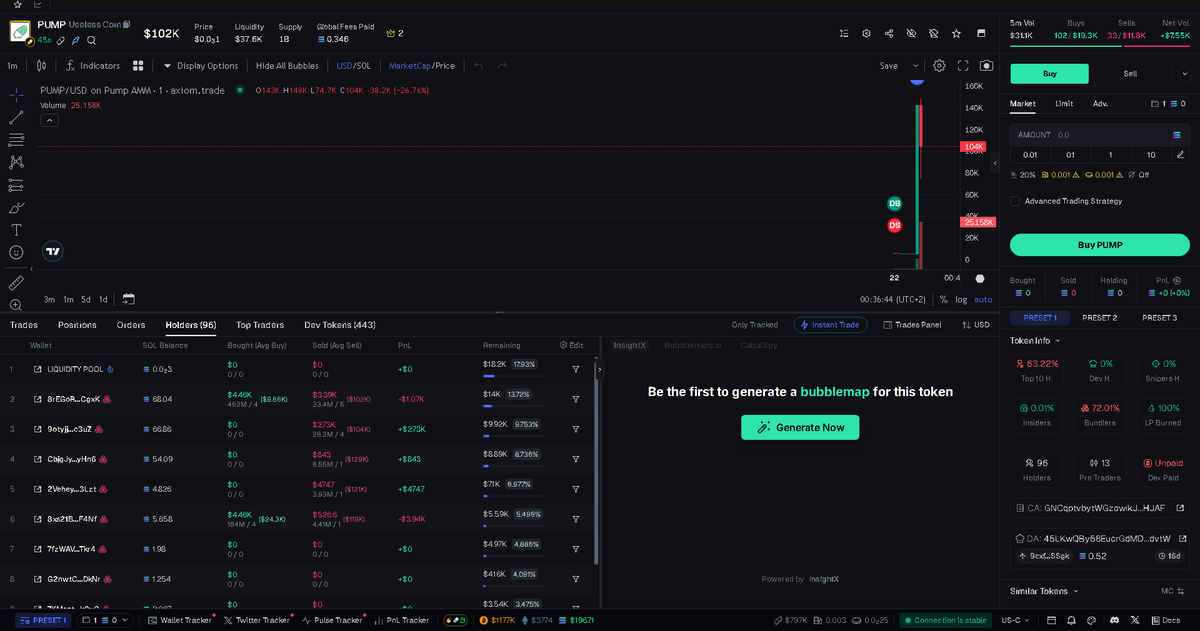1200x631 pixels.
Task: Enable Advanced Trading Strategy checkbox
Action: [1015, 201]
